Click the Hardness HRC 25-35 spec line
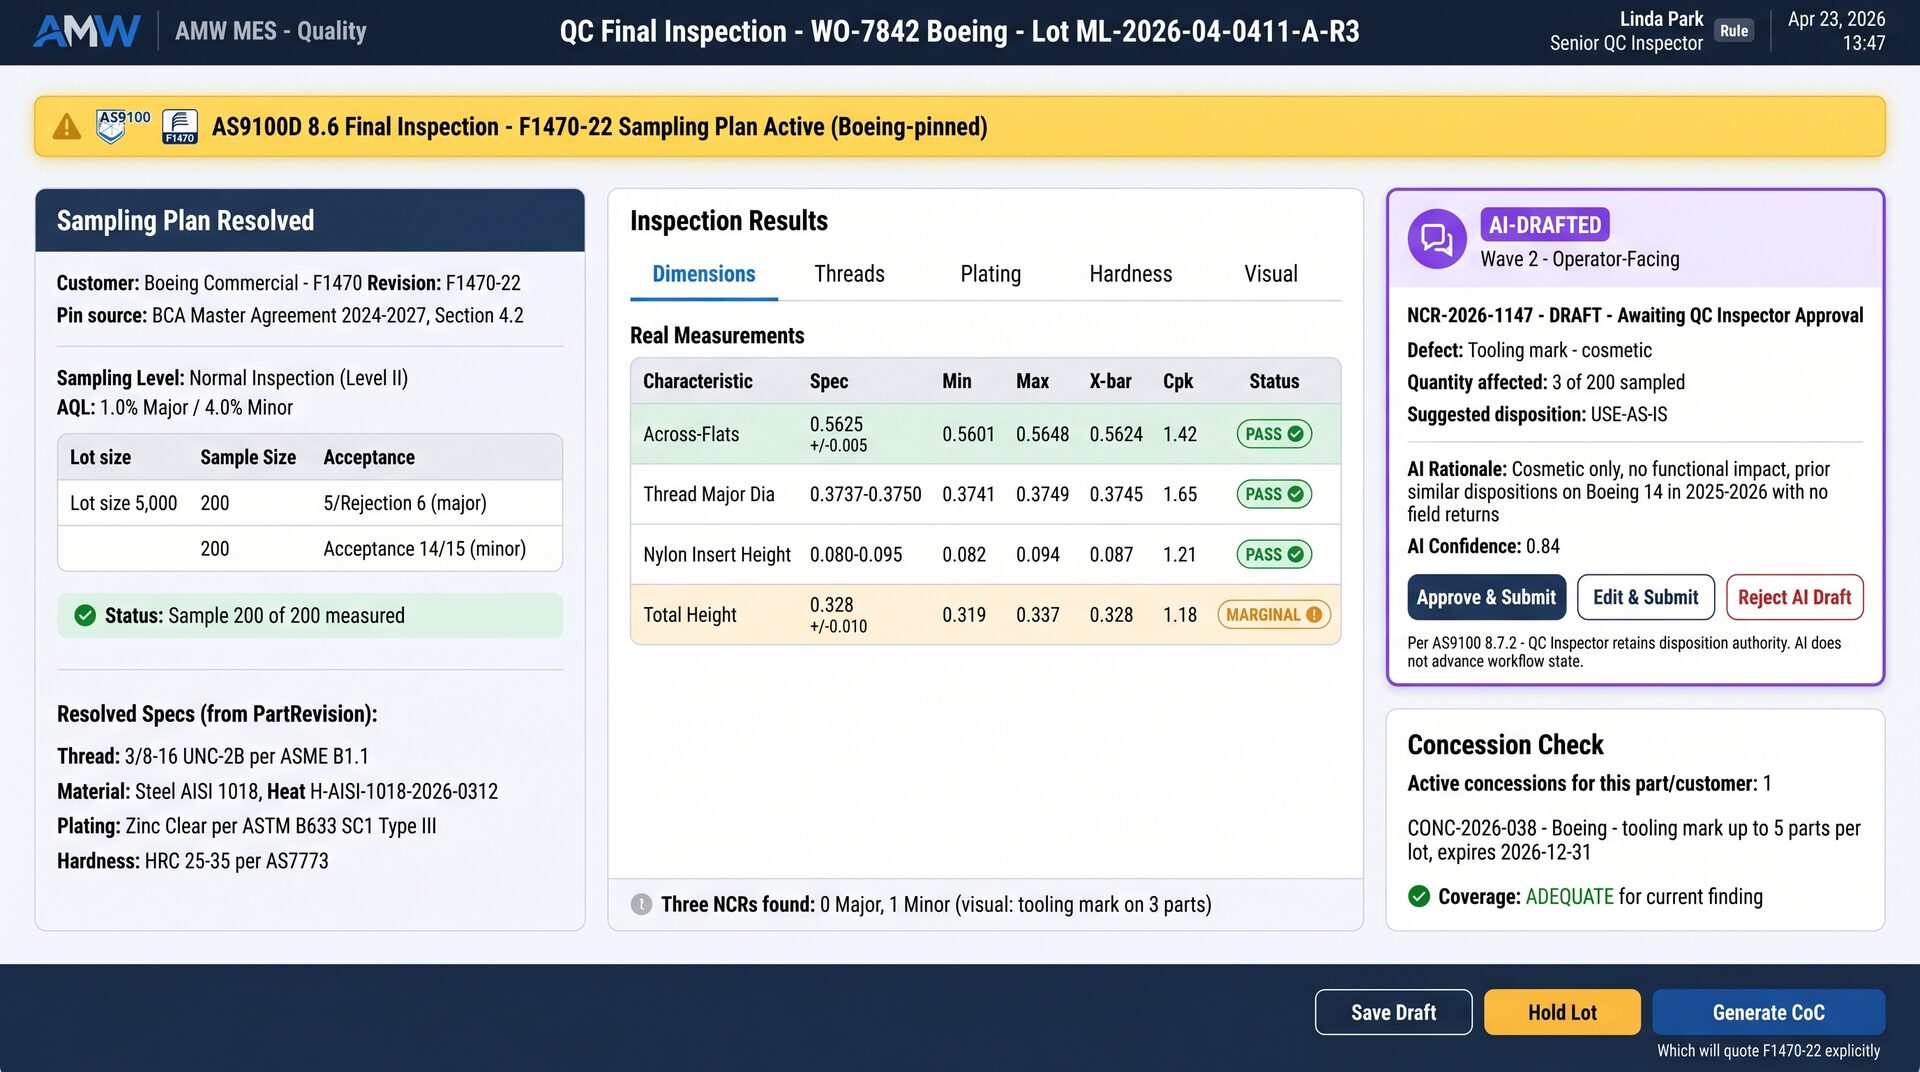The height and width of the screenshot is (1072, 1920). [x=193, y=861]
